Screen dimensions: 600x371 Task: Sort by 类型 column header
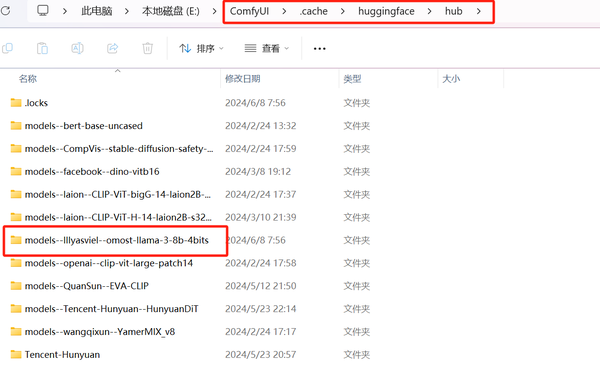352,79
